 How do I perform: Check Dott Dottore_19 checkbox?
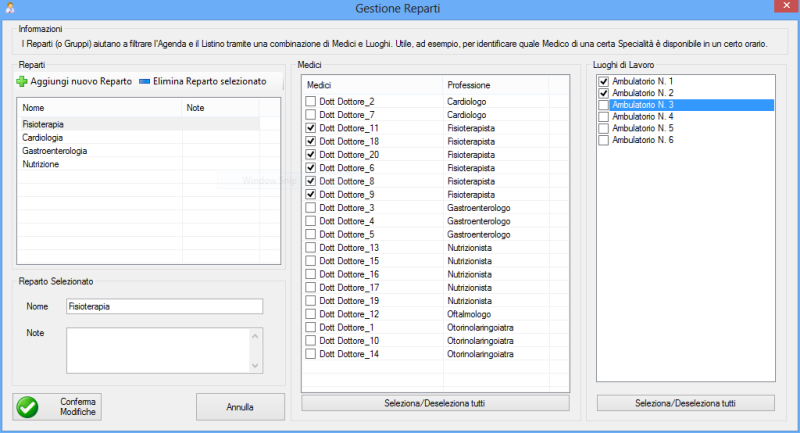(x=311, y=301)
